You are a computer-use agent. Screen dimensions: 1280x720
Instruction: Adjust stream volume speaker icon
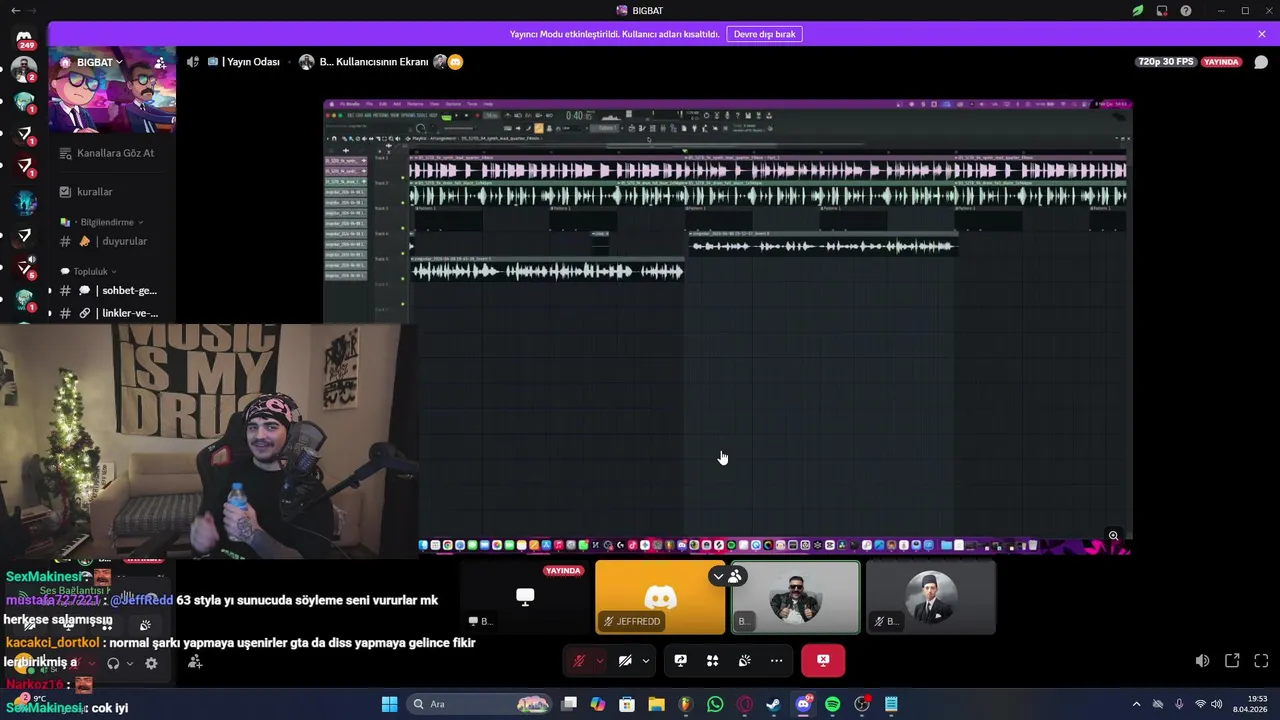pos(1202,661)
